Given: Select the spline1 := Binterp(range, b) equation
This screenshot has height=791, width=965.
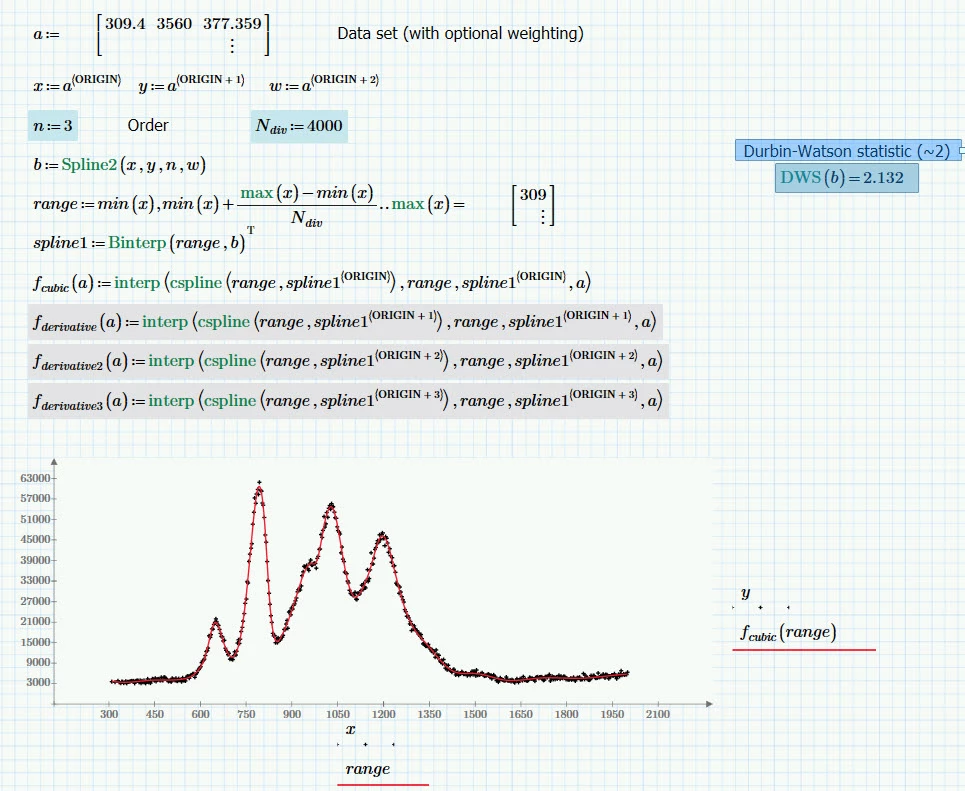Looking at the screenshot, I should click(144, 241).
